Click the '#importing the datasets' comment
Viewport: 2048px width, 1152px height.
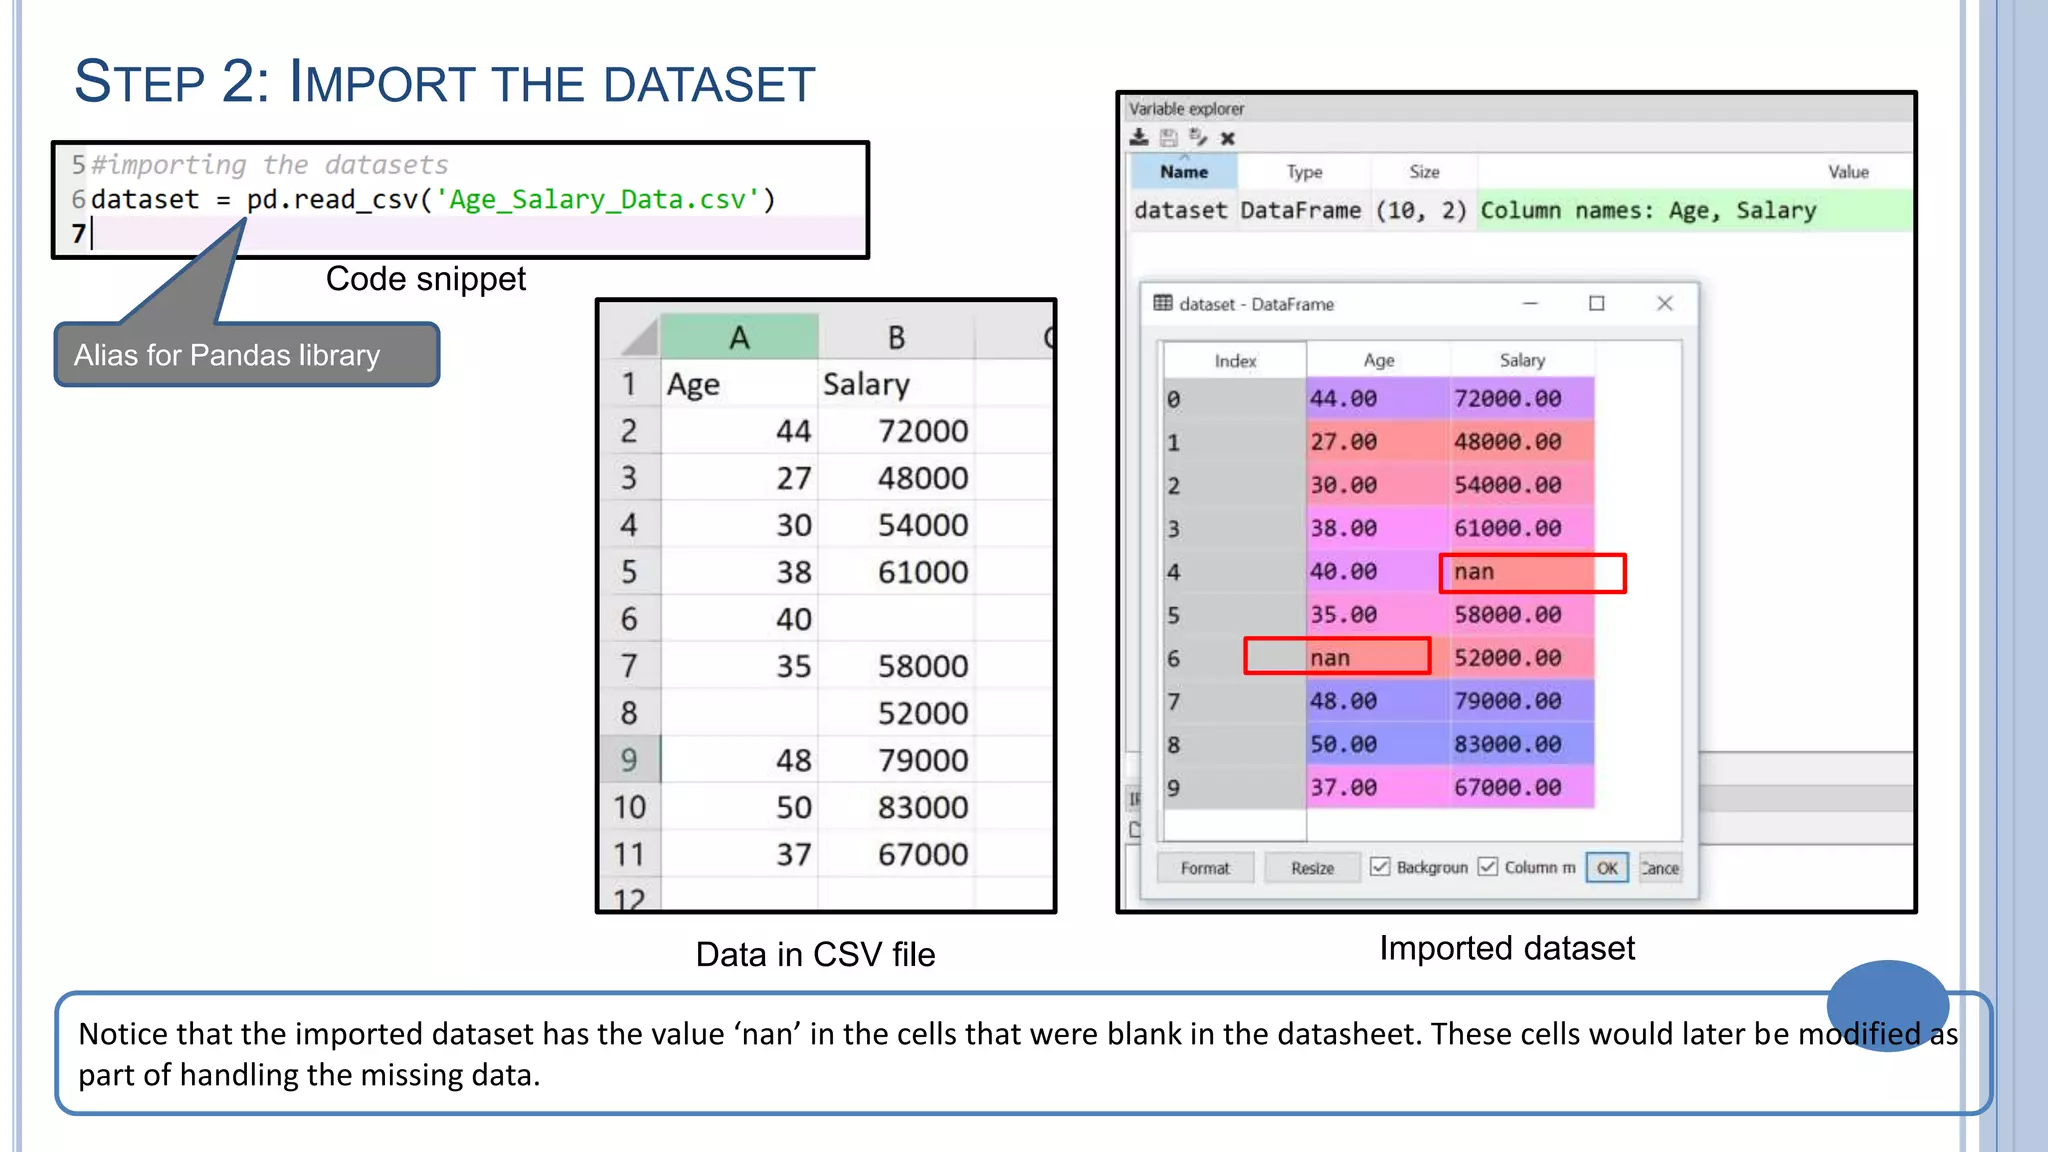click(269, 164)
